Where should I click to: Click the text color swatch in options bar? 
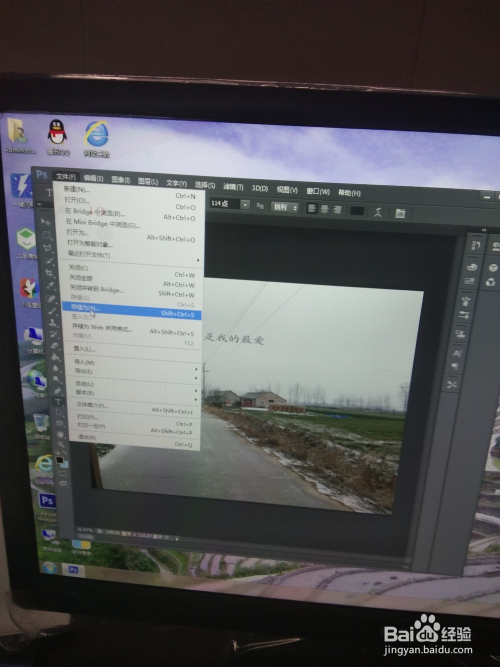[357, 211]
